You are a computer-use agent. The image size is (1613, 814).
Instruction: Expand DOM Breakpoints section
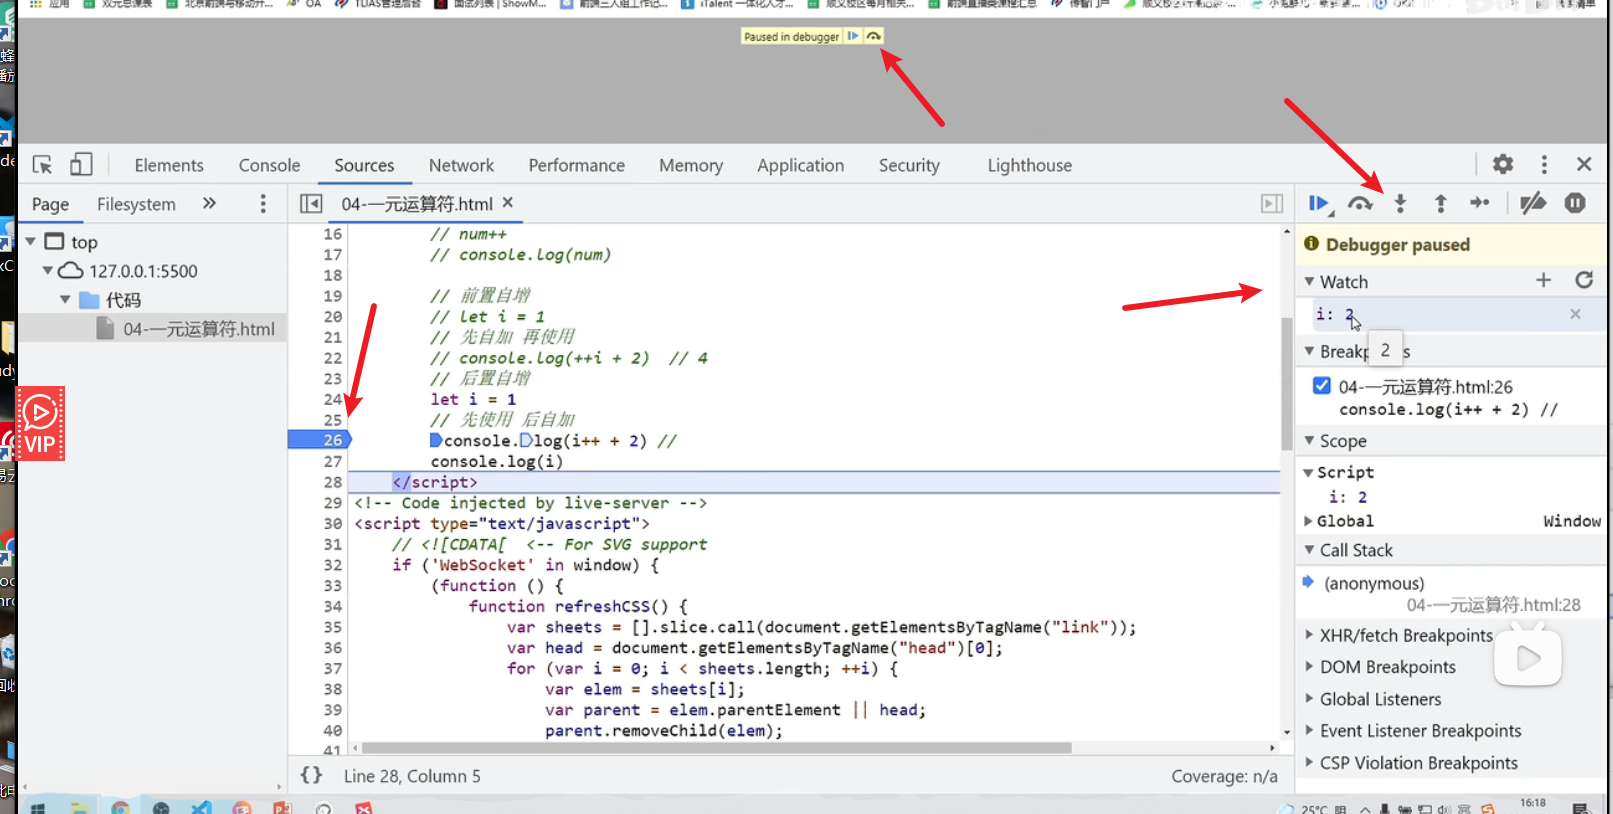pos(1309,667)
